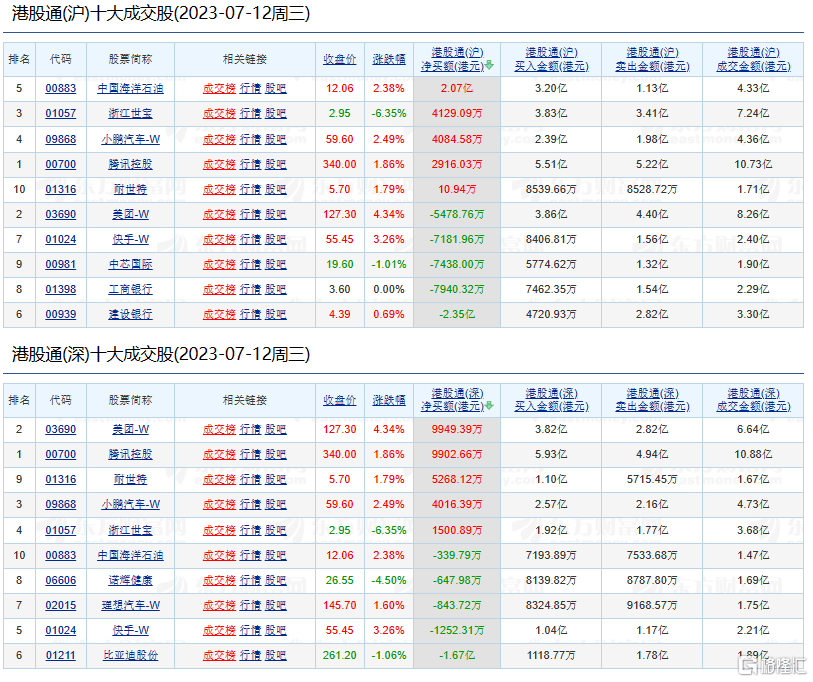
Task: Click the net buy value -7940.32万
Action: point(457,289)
